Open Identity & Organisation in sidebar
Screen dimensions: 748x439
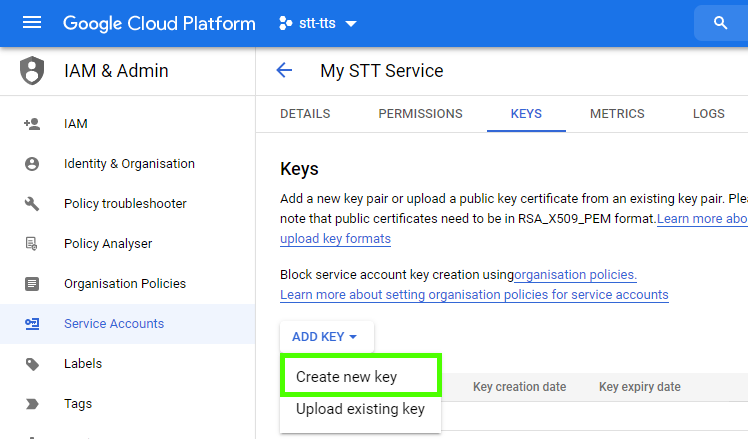pos(127,164)
